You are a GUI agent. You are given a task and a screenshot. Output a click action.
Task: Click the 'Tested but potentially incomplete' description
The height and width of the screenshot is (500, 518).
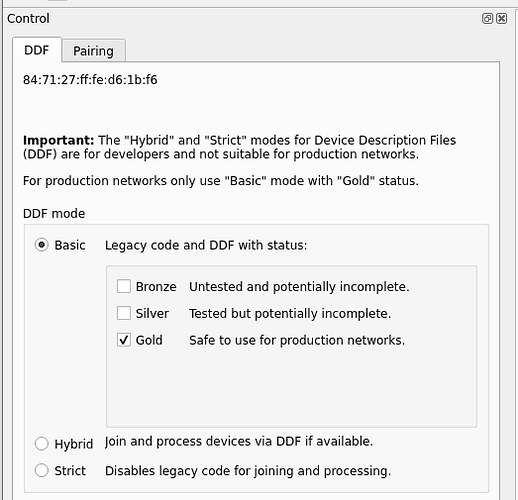[290, 314]
